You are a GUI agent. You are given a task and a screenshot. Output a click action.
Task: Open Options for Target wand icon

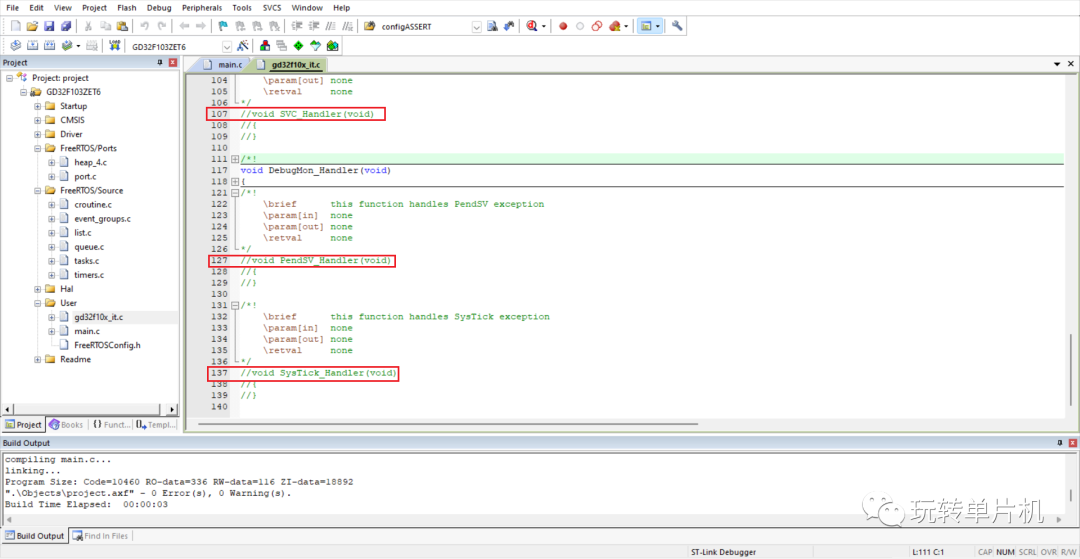coord(242,46)
